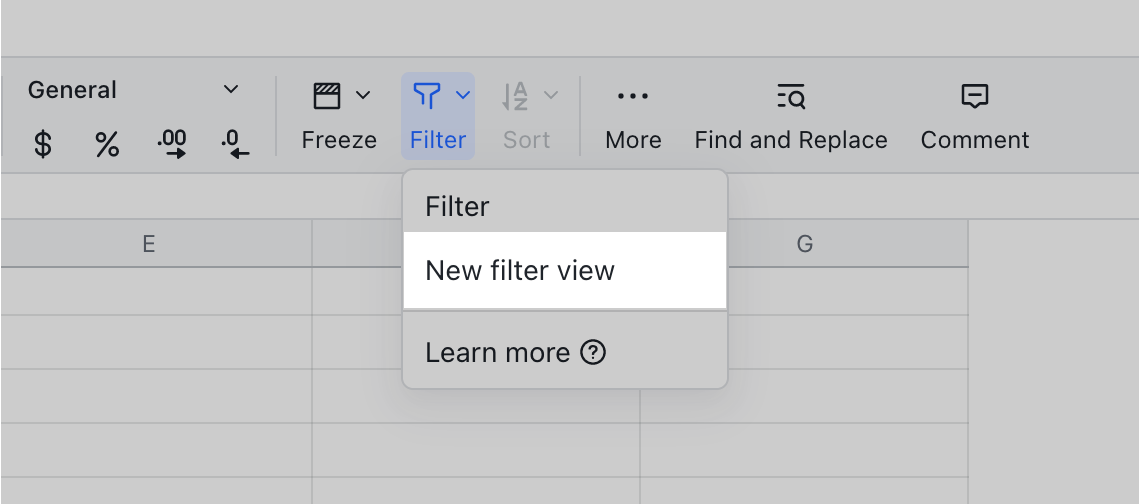Collapse the Filter dropdown arrow
Screen dimensions: 1140x504
463,96
